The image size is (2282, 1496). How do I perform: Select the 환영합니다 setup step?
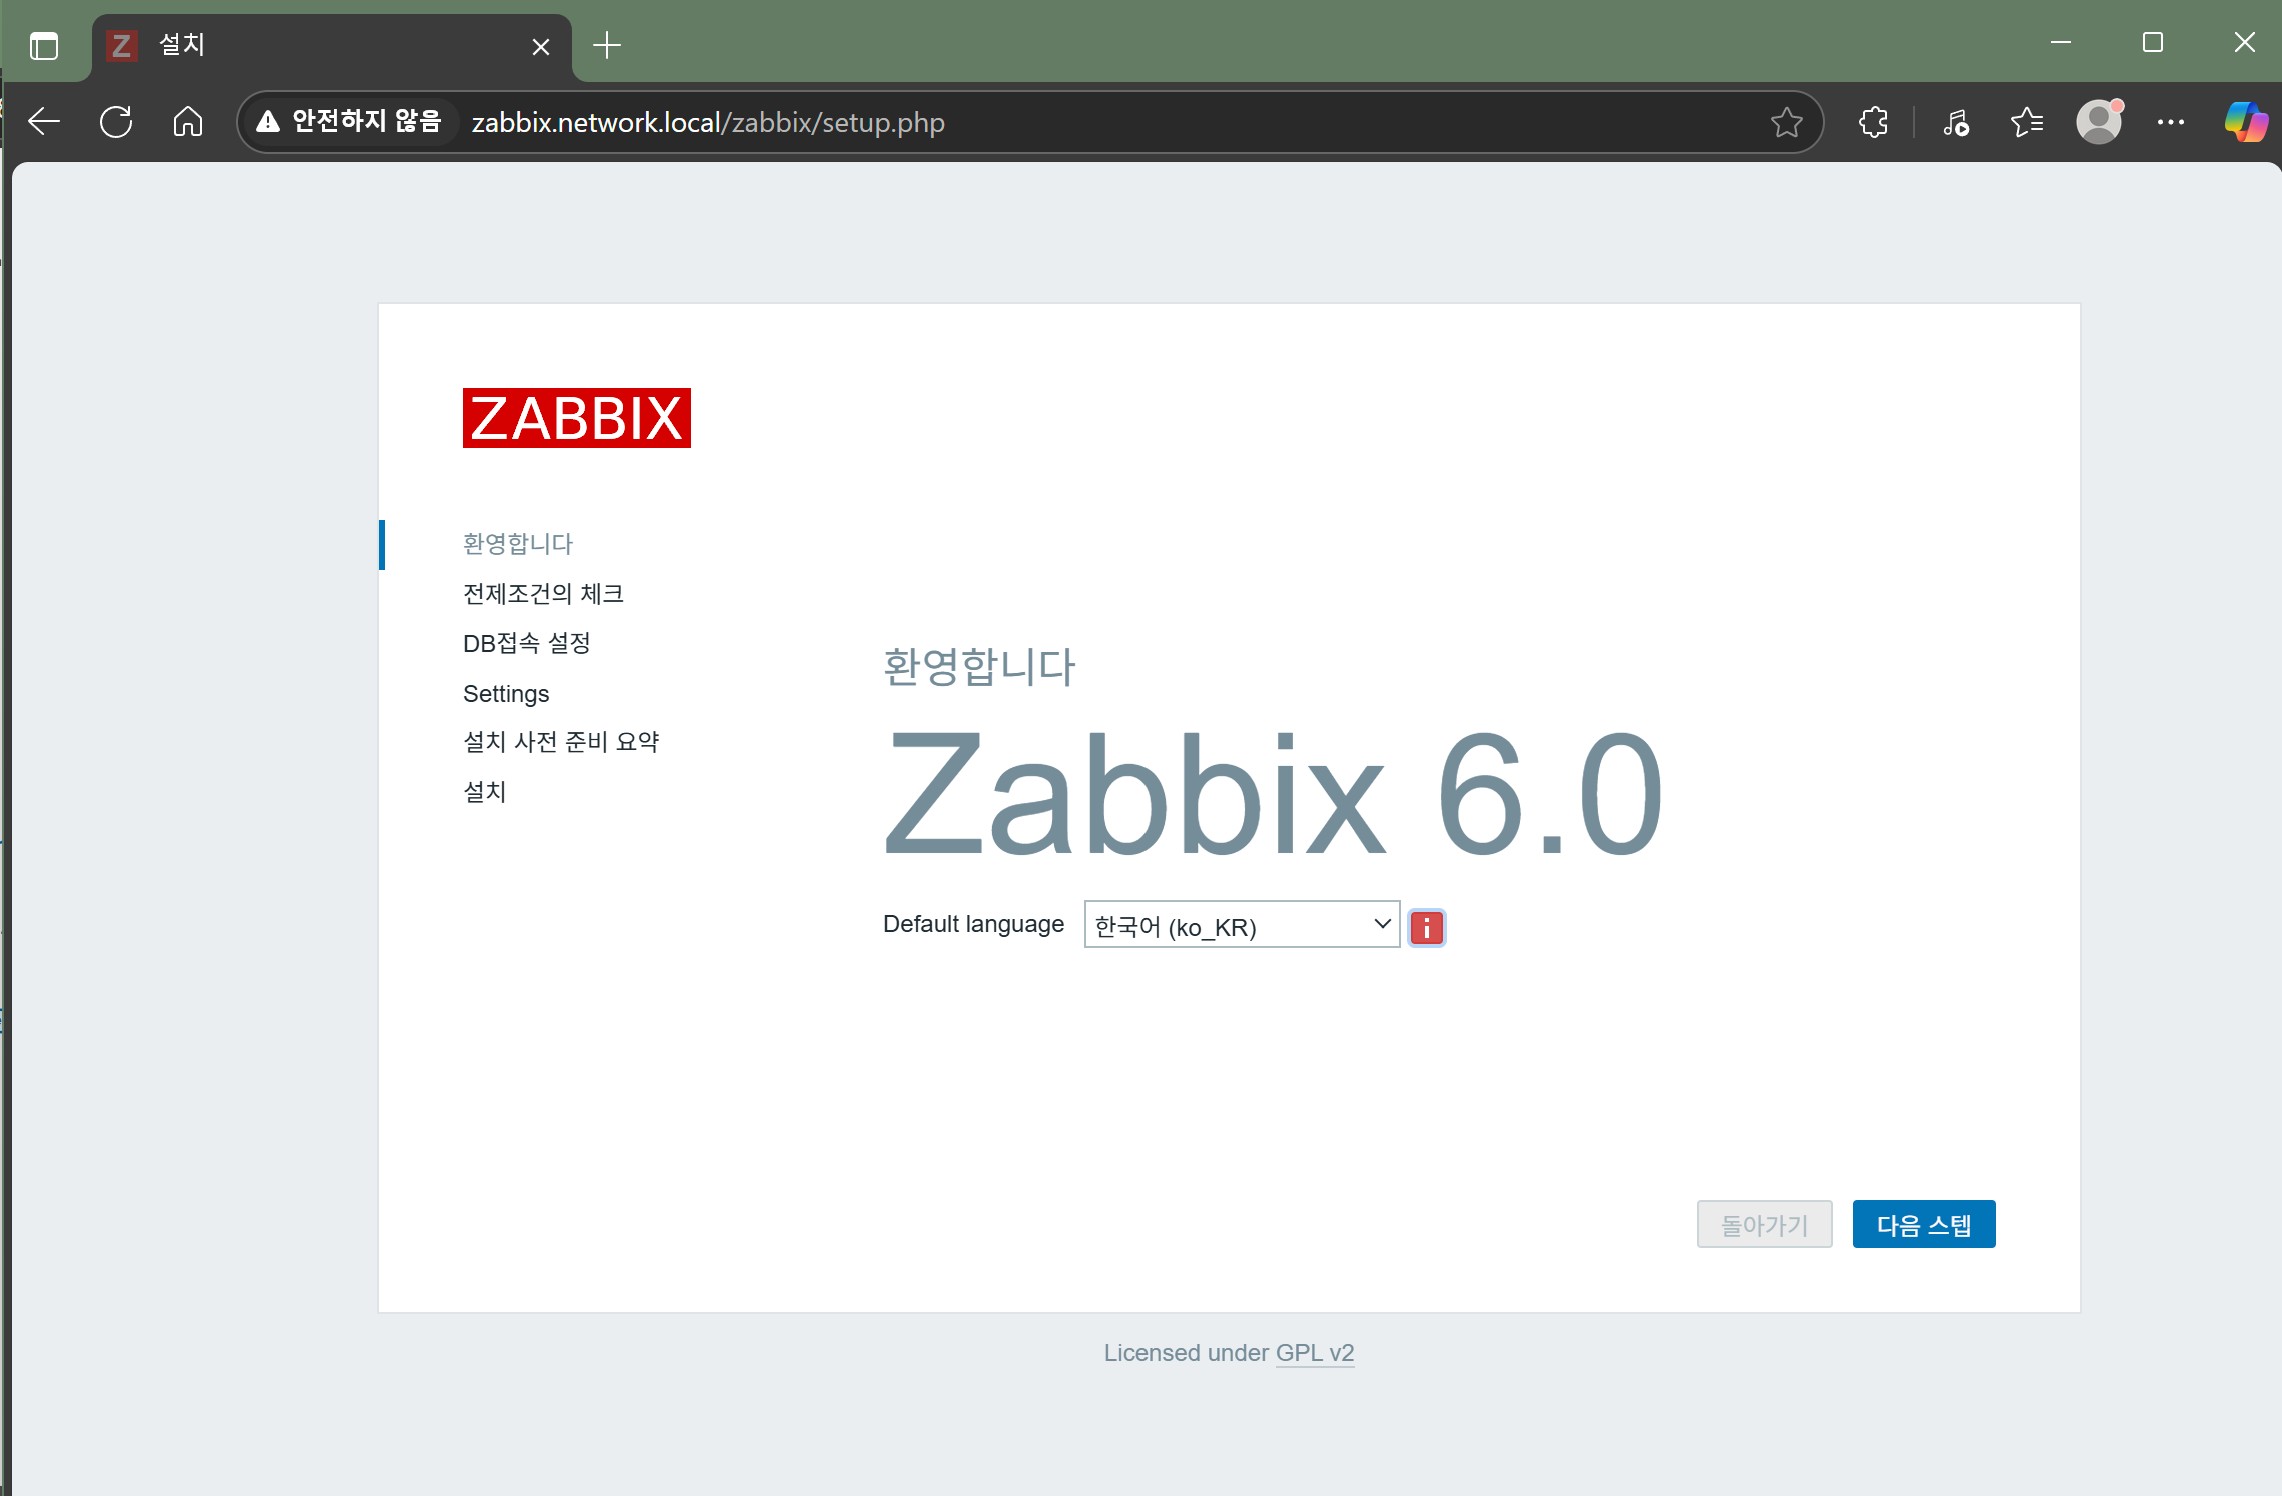pos(518,543)
